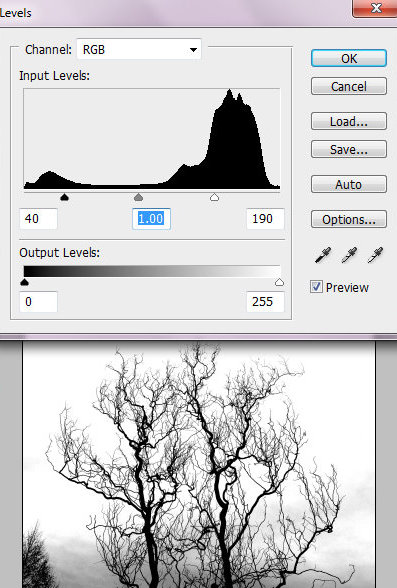Select the output white level slider
This screenshot has width=397, height=588.
(279, 282)
